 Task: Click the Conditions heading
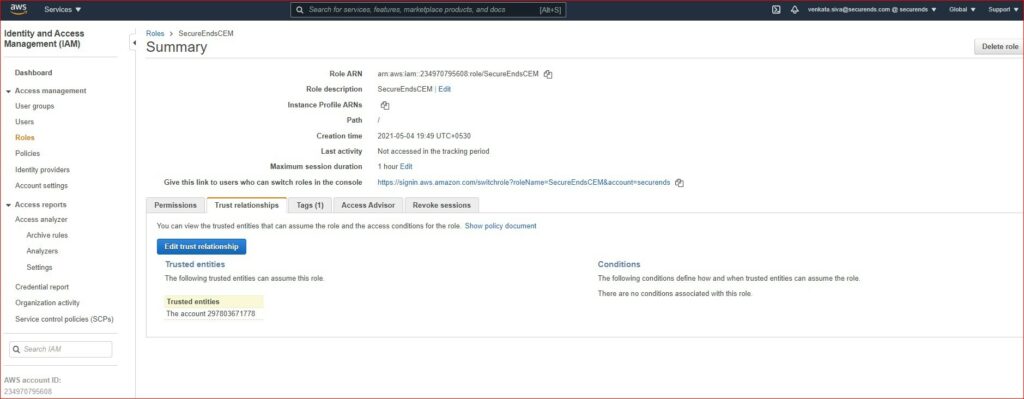click(619, 264)
